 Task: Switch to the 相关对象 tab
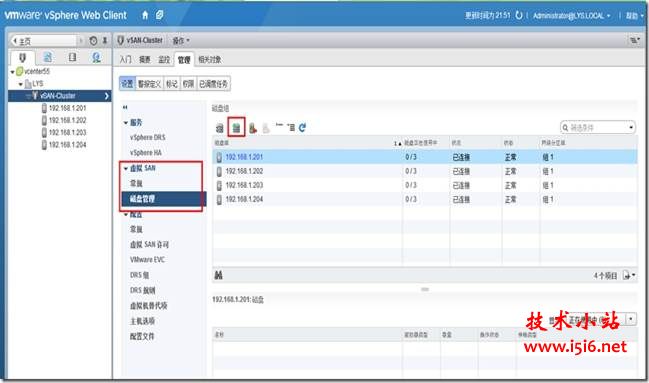click(x=209, y=60)
